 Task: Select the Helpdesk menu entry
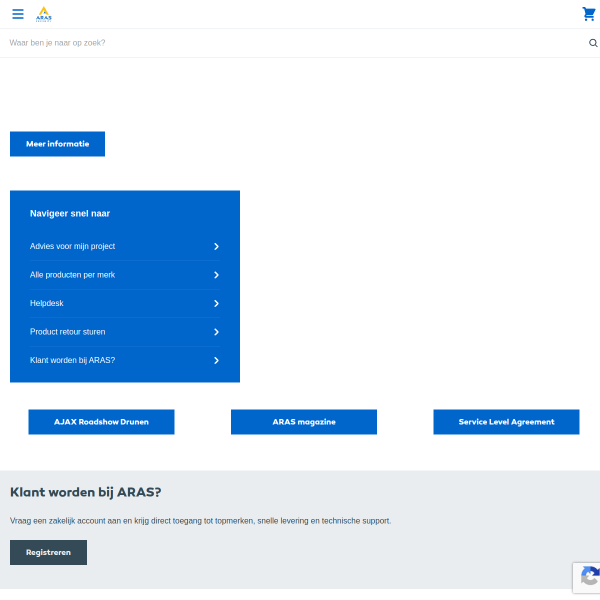47,303
